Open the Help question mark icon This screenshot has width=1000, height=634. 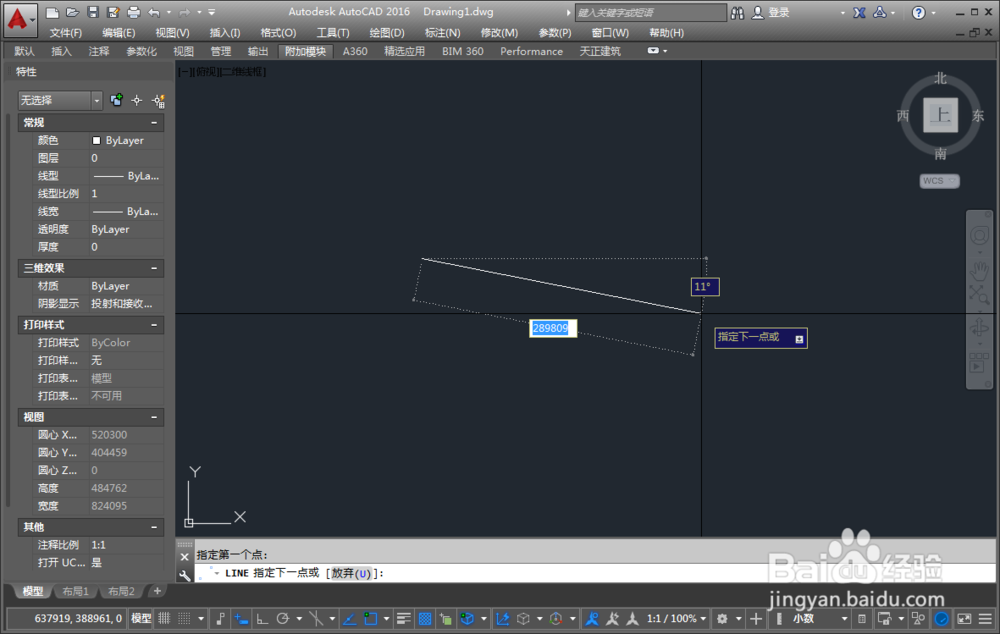pyautogui.click(x=918, y=12)
